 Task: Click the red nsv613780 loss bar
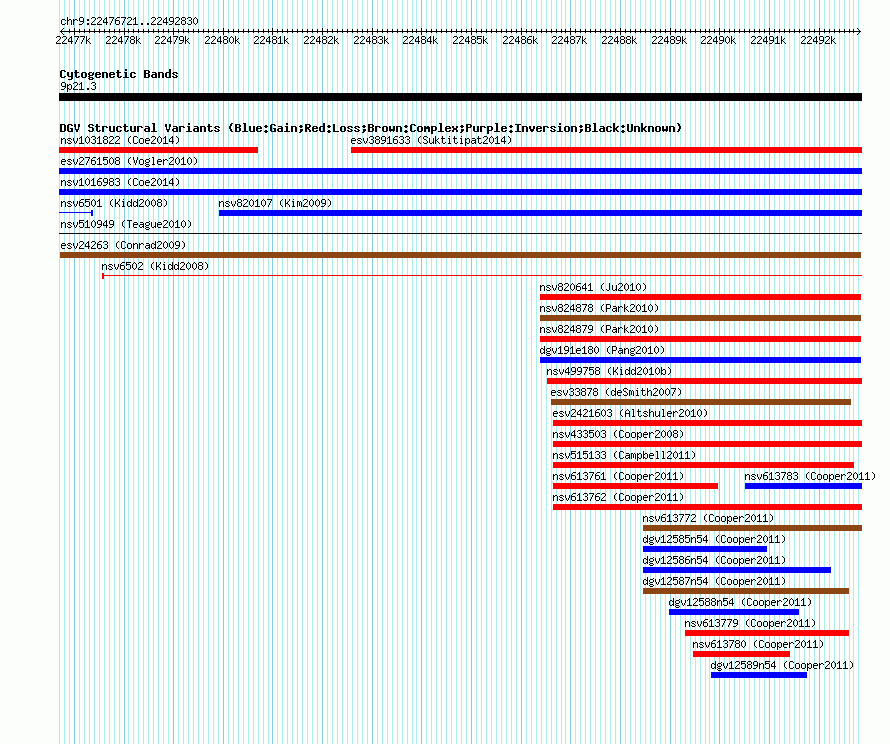tap(741, 654)
